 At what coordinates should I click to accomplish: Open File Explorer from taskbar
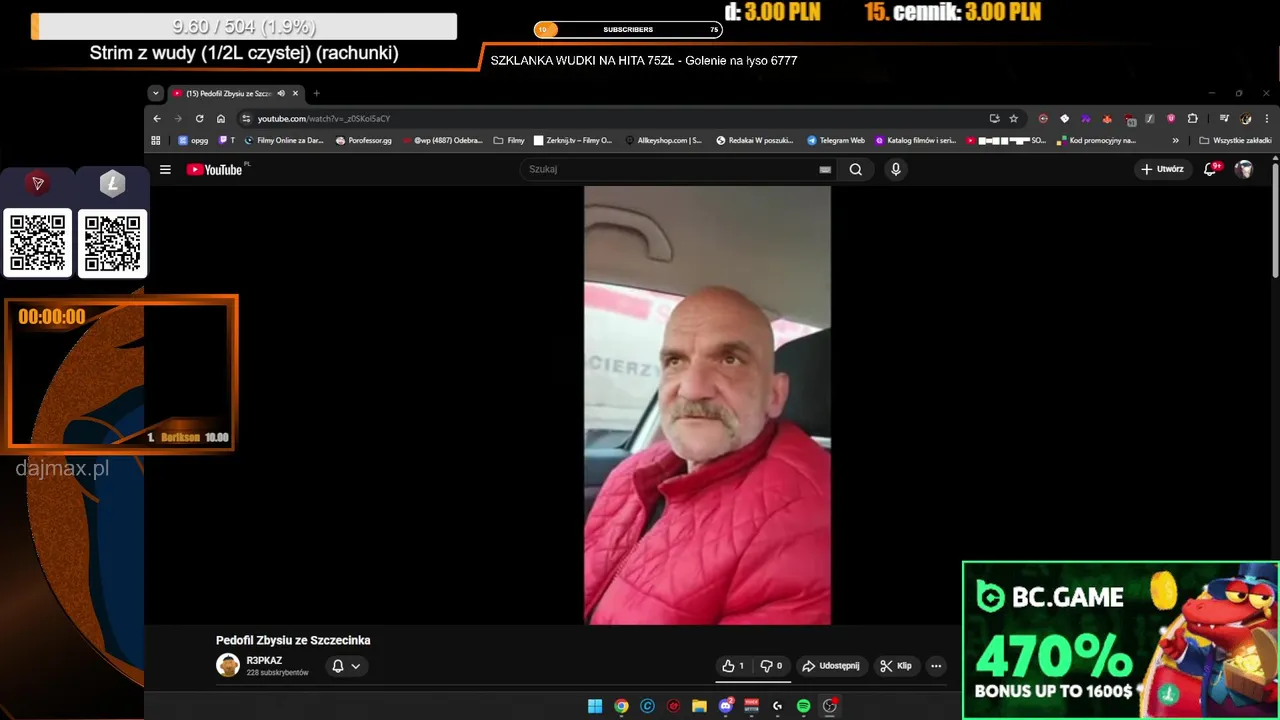point(699,706)
